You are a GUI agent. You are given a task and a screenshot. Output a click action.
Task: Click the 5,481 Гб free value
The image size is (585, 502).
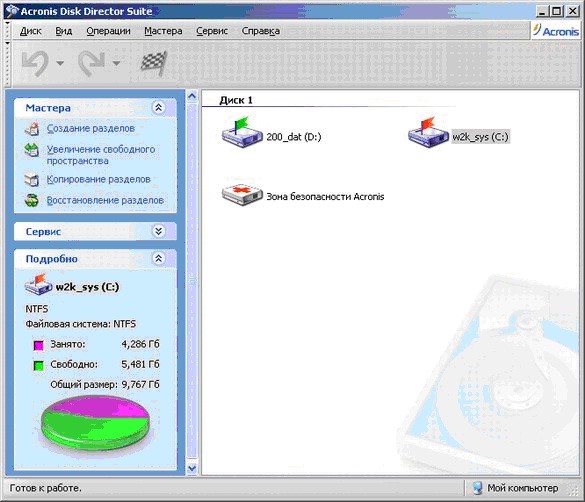tap(141, 364)
